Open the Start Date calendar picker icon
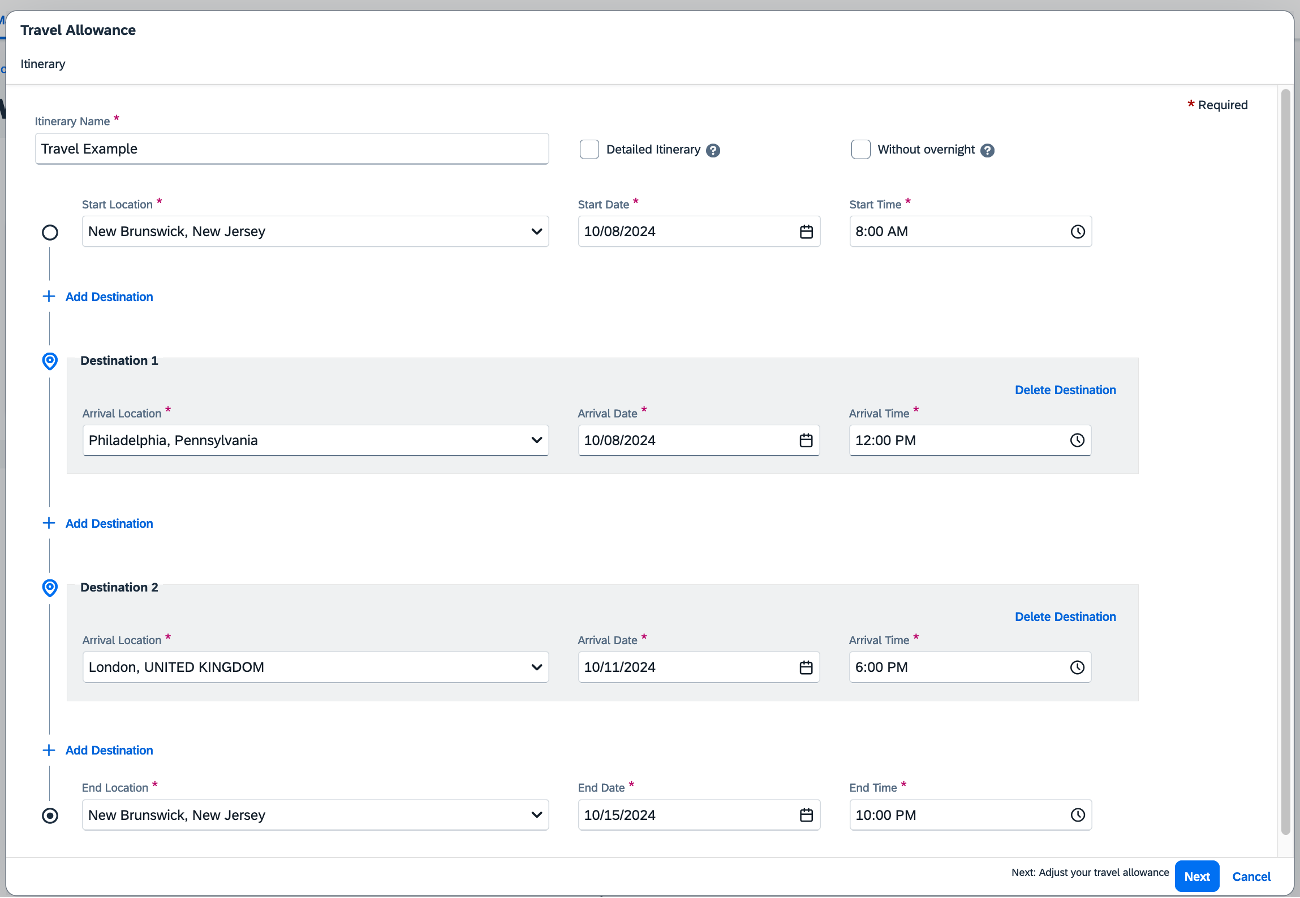Image resolution: width=1300 pixels, height=898 pixels. tap(806, 231)
